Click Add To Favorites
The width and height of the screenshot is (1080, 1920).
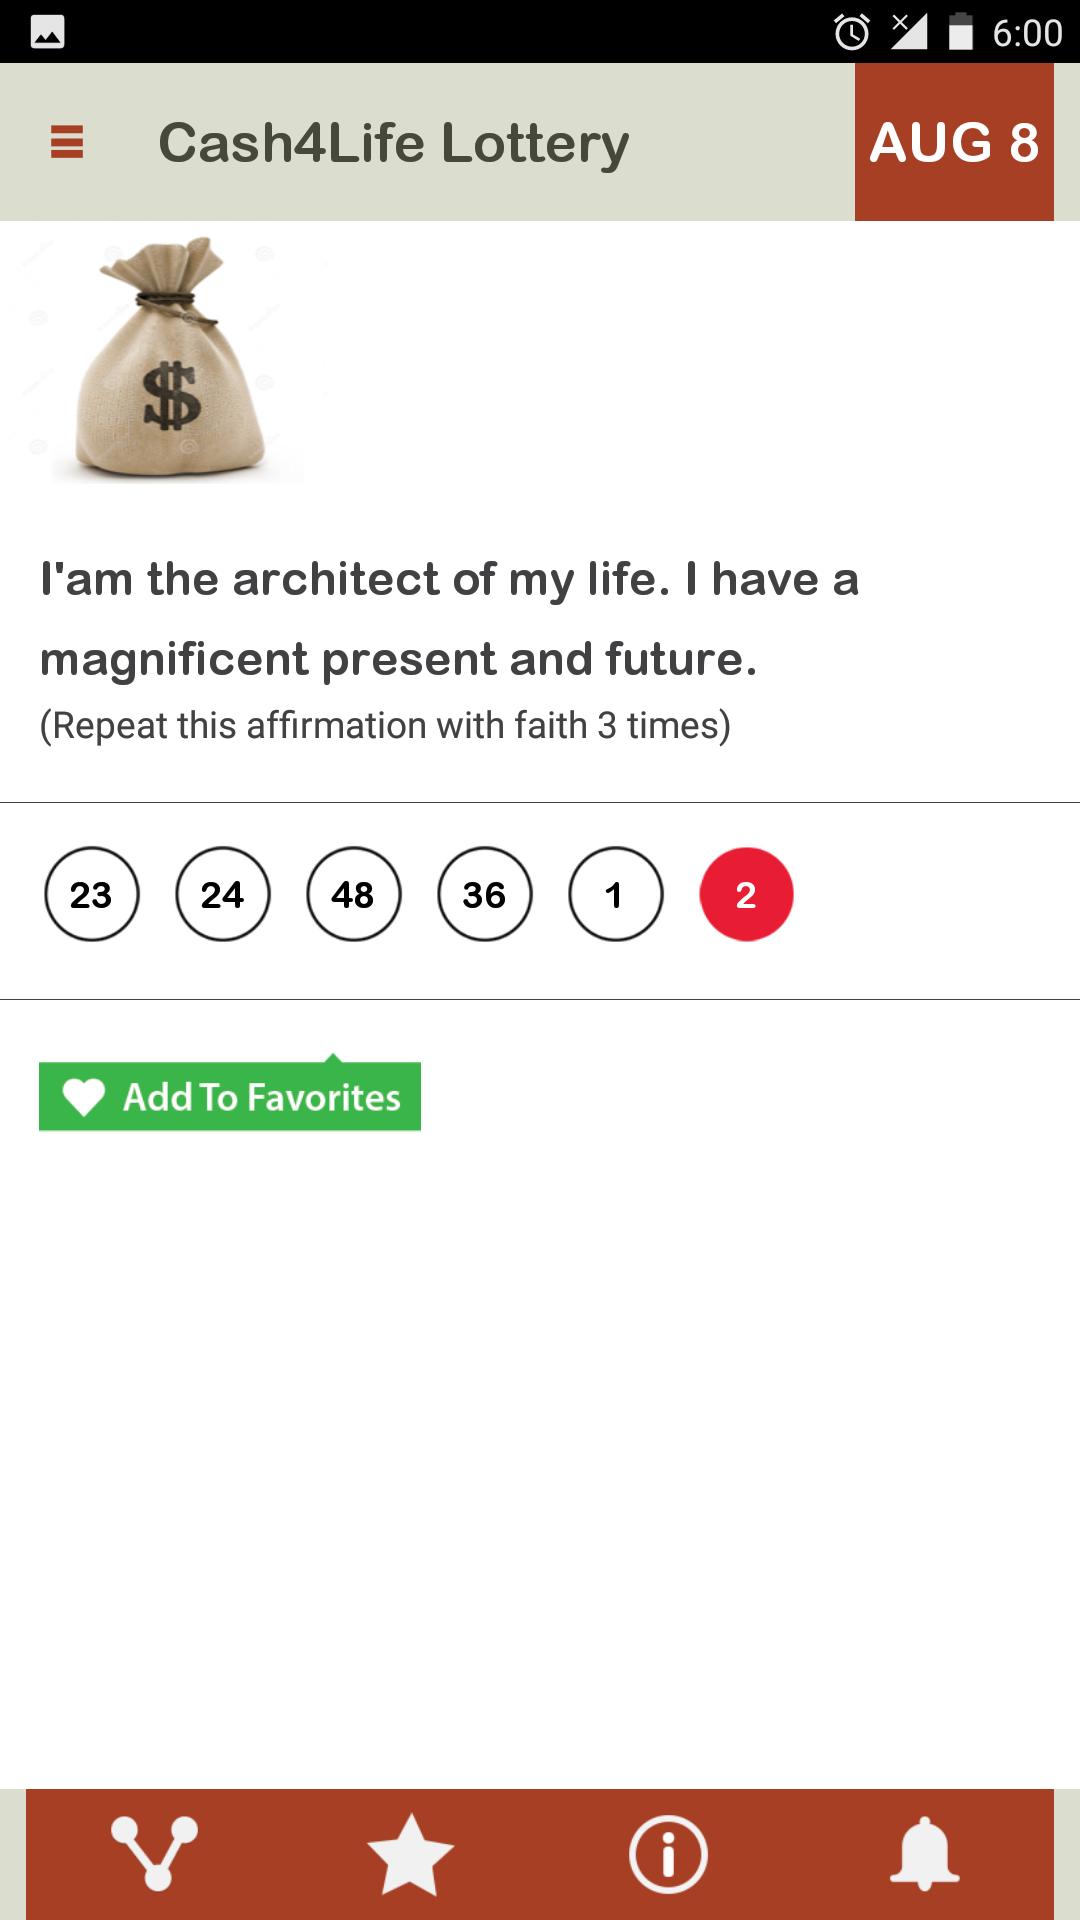tap(230, 1096)
